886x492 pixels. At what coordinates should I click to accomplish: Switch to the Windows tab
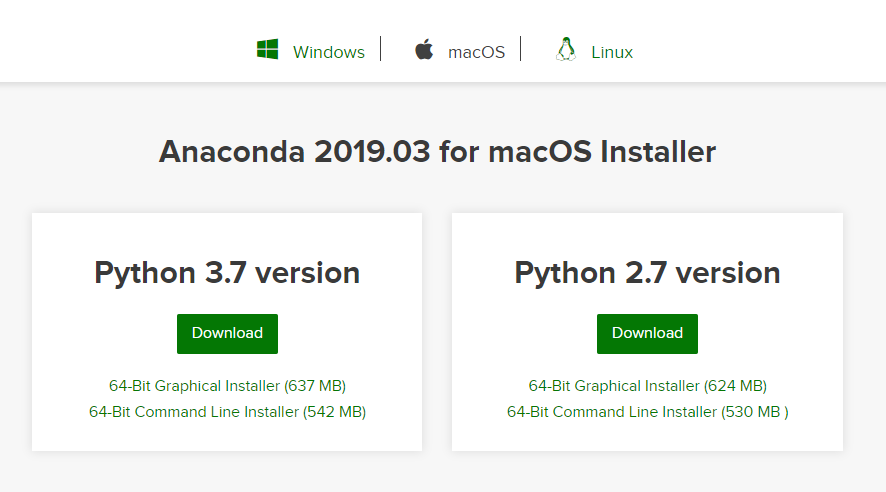[329, 52]
